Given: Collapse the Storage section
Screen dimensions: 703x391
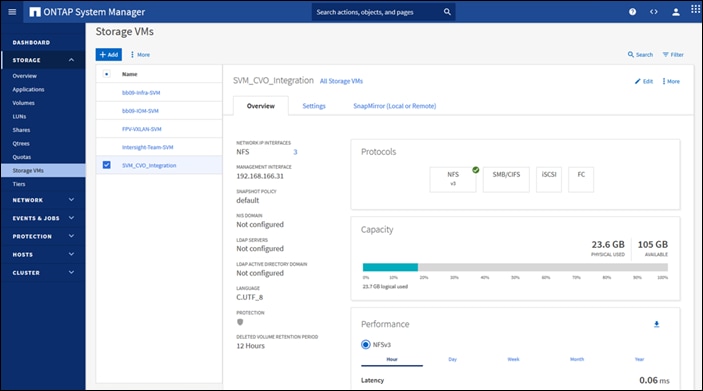Looking at the screenshot, I should 71,60.
